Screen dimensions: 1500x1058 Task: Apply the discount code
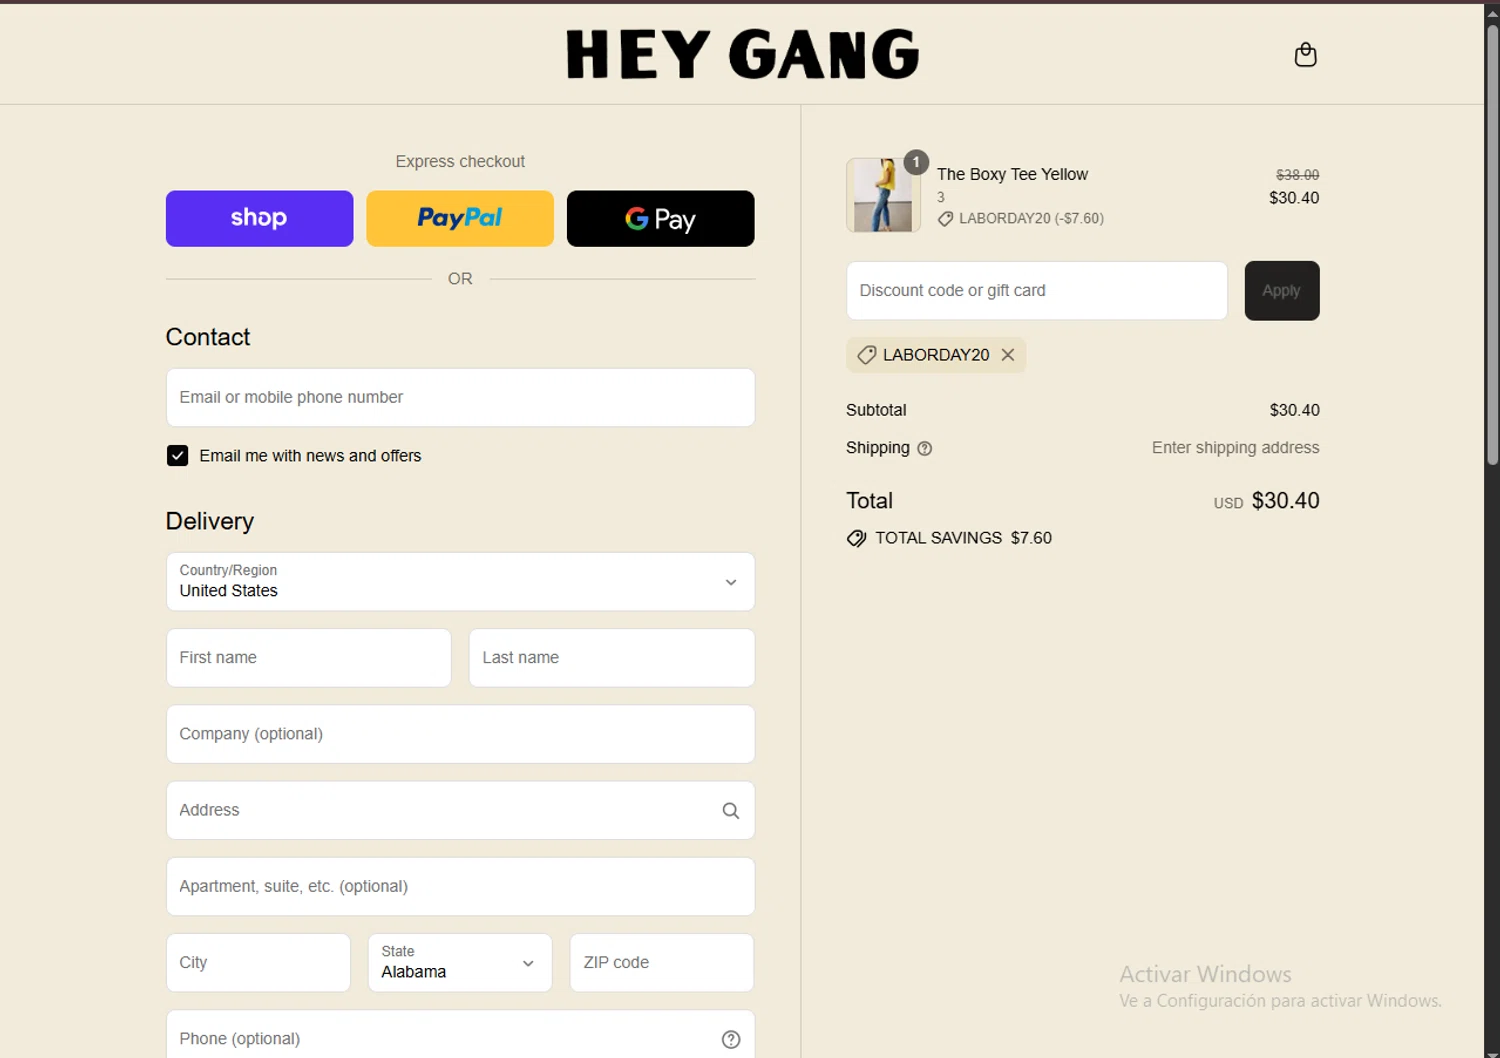[x=1282, y=291]
